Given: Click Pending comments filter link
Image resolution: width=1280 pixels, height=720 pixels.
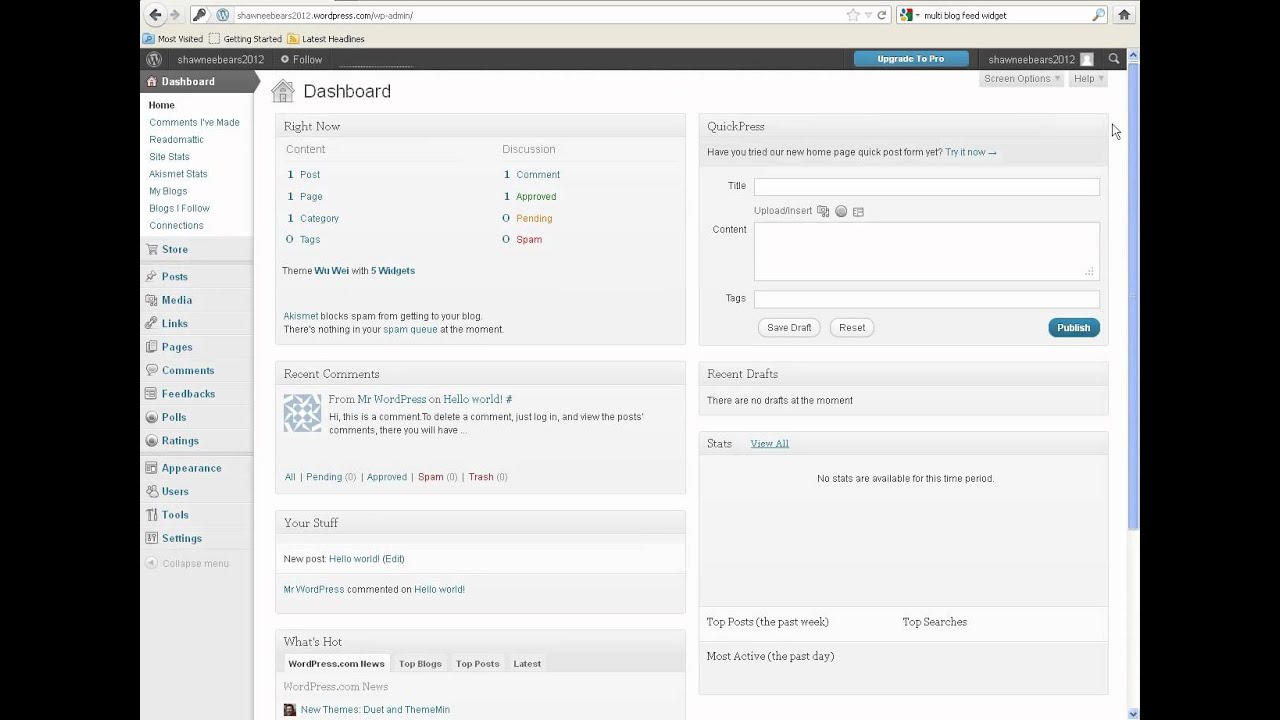Looking at the screenshot, I should 324,477.
